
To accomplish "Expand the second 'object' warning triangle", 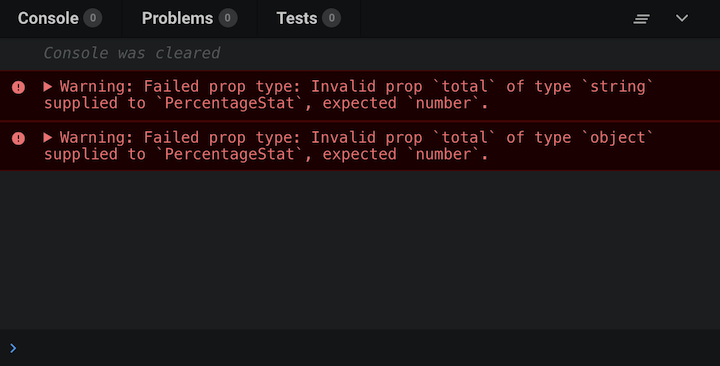I will pyautogui.click(x=48, y=137).
